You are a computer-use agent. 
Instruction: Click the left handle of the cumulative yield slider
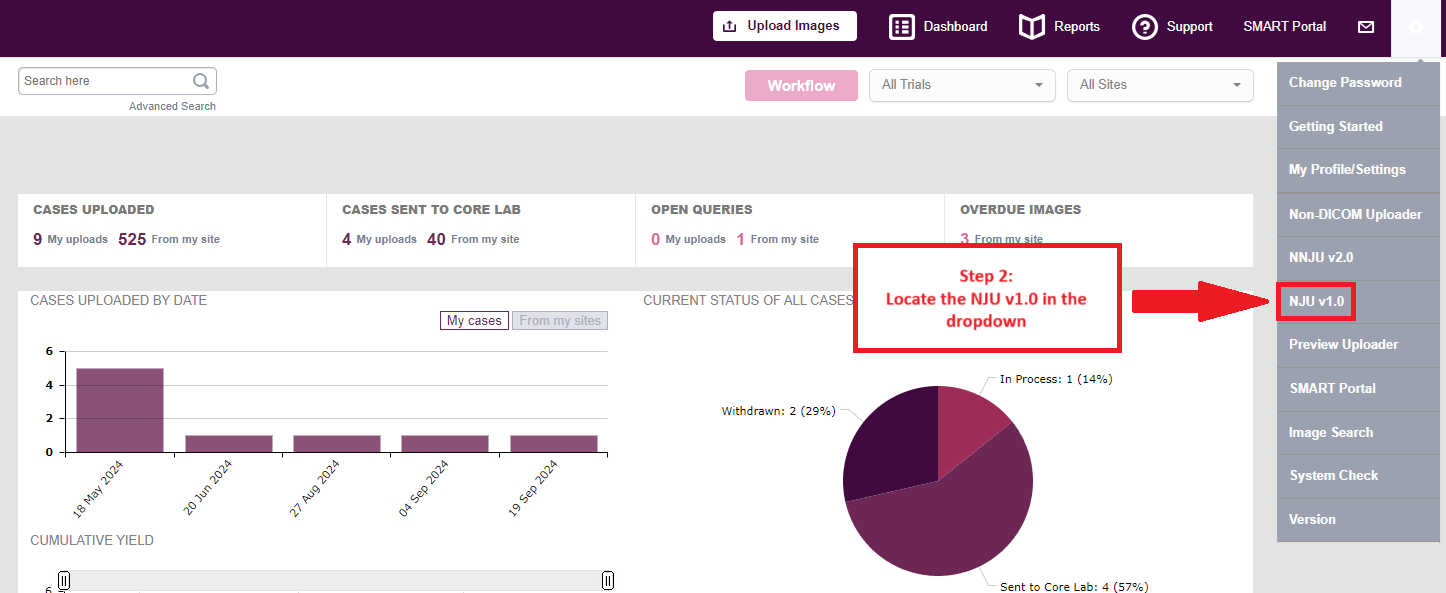click(64, 581)
